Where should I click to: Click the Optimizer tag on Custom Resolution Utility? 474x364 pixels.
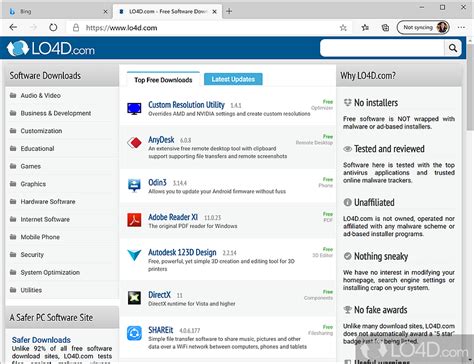coord(322,108)
